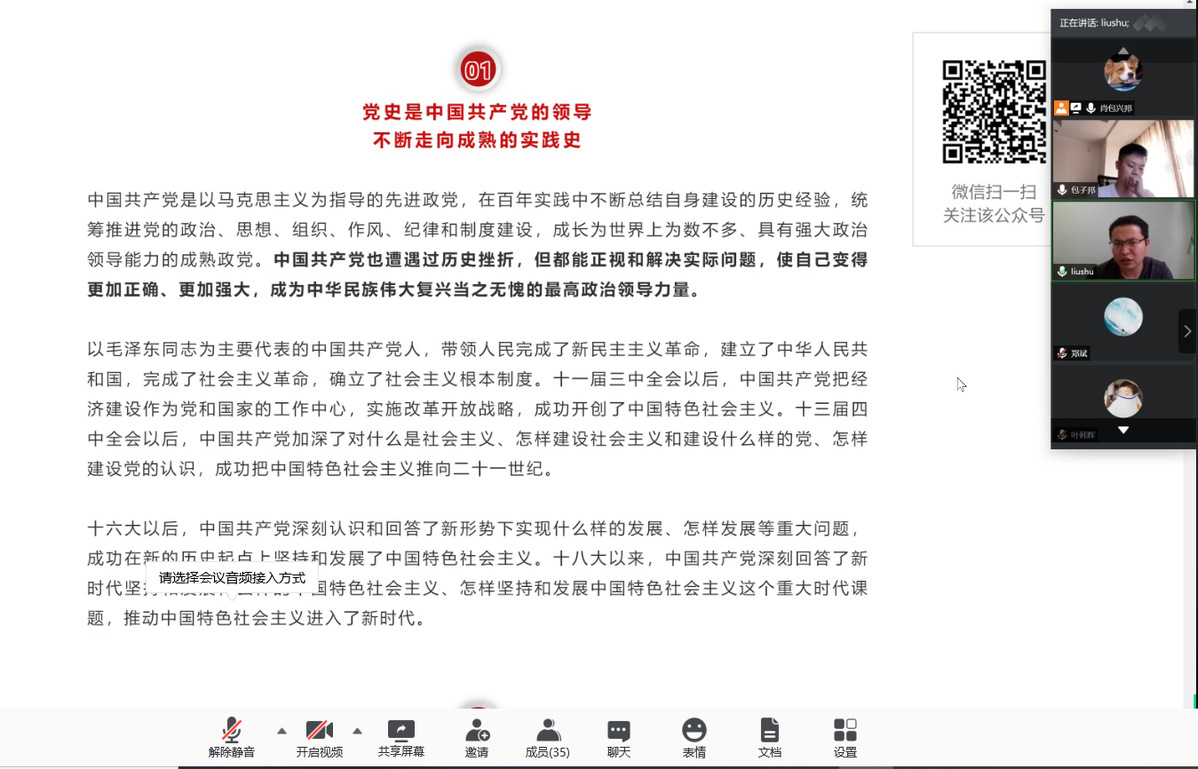Click the 正在讲话: liushu speaker bar
This screenshot has height=769, width=1198.
pyautogui.click(x=1123, y=23)
